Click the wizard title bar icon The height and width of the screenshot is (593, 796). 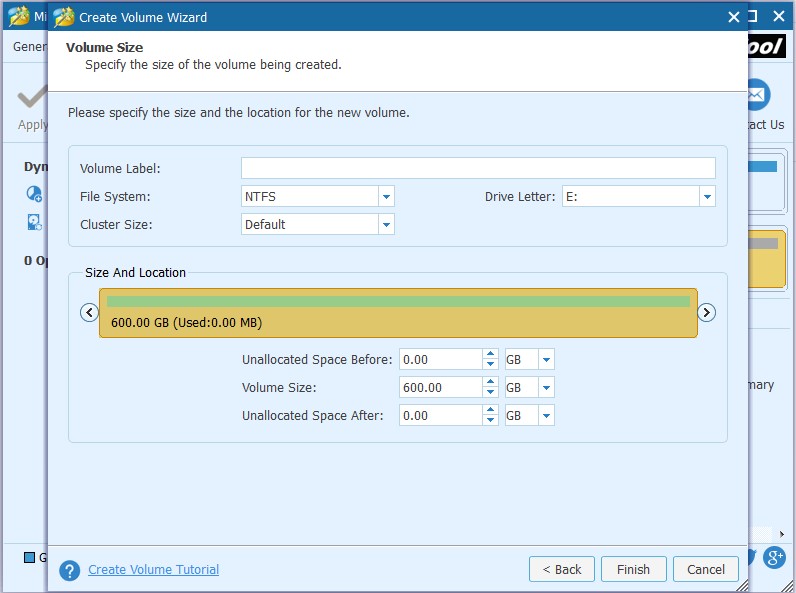(64, 17)
